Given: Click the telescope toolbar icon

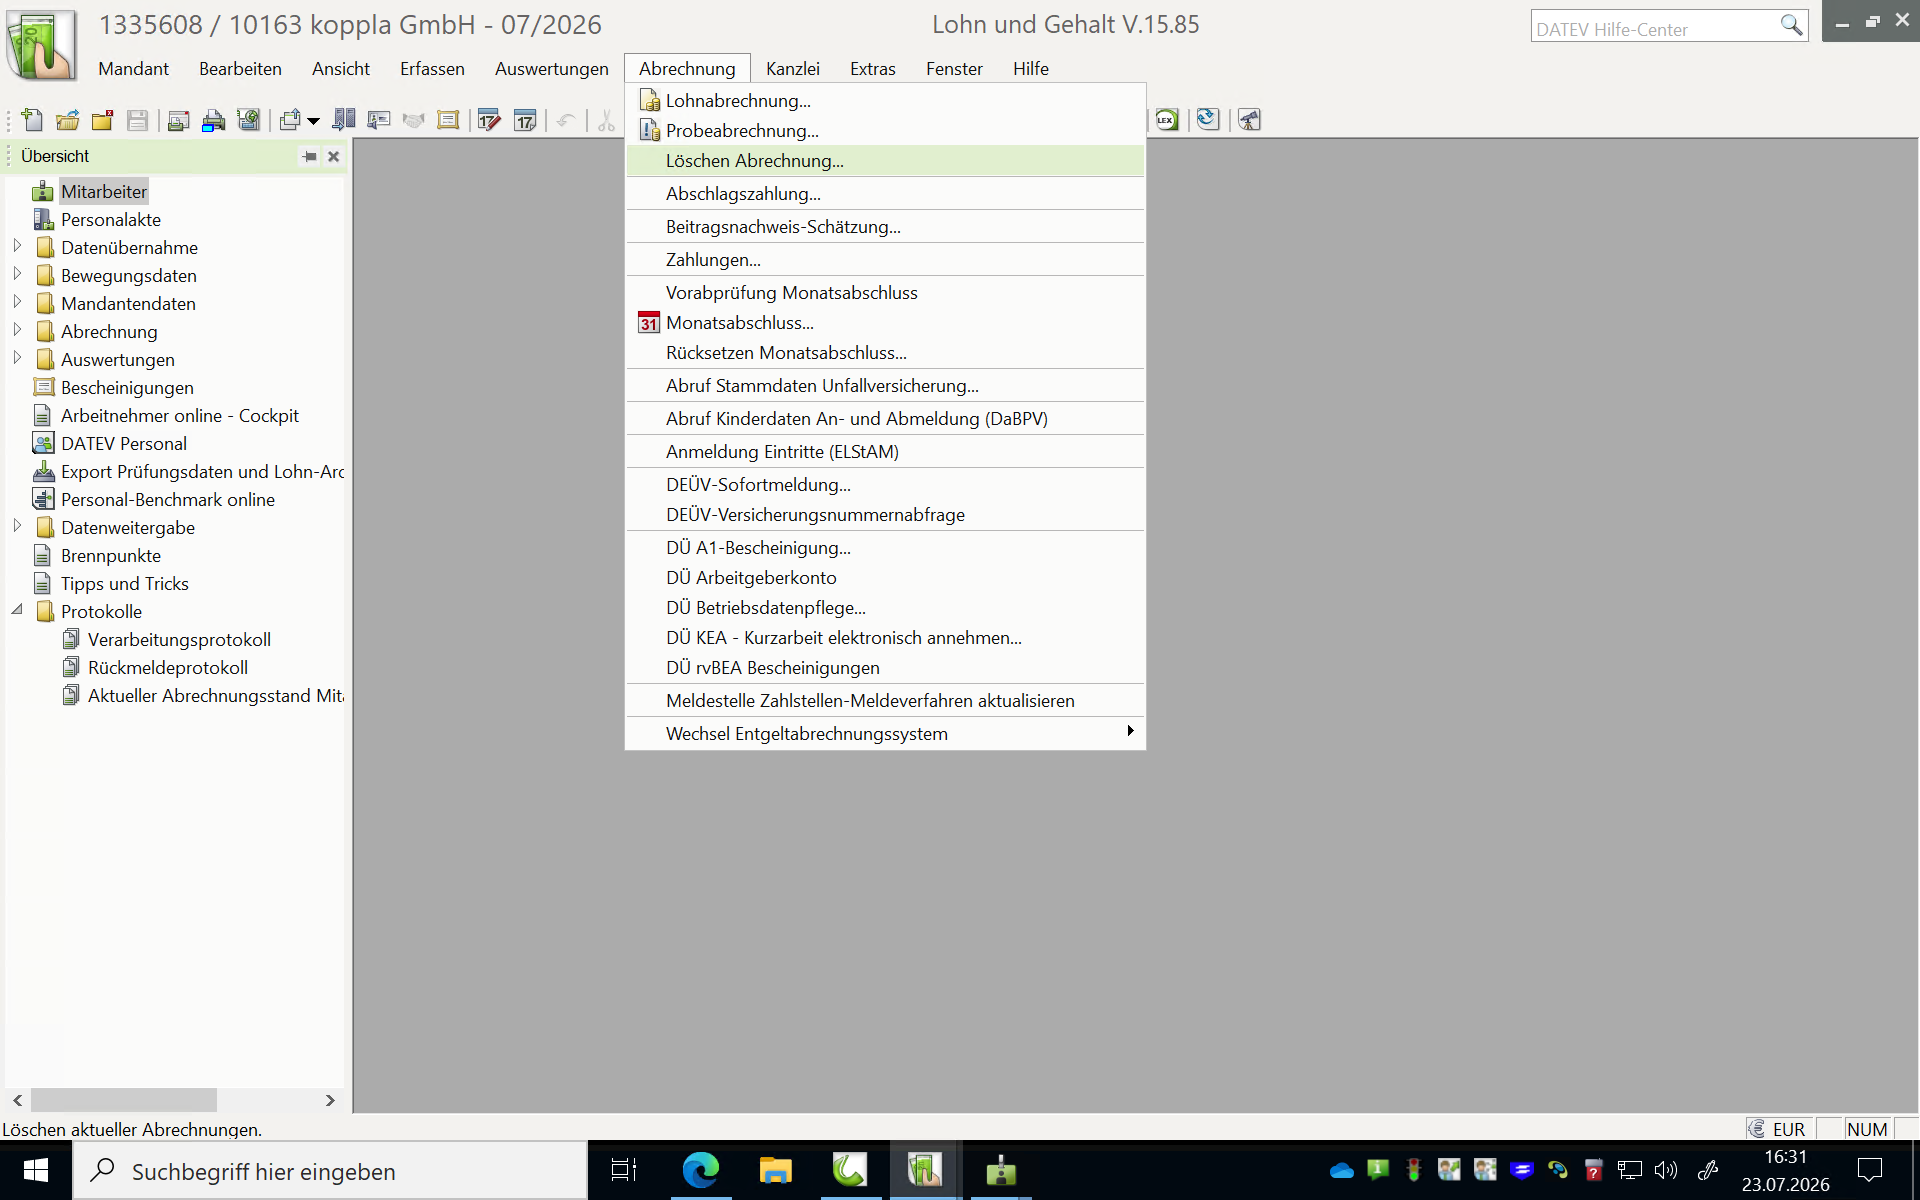Looking at the screenshot, I should 1249,120.
